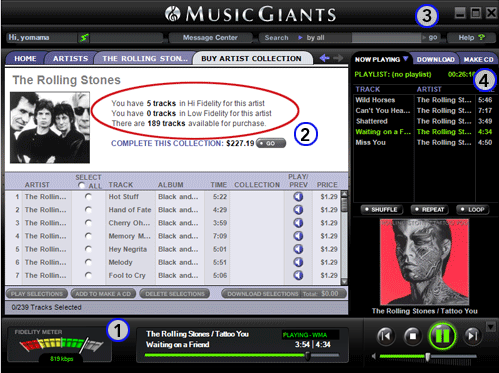499x373 pixels.
Task: Switch to the Artists tab
Action: [x=70, y=59]
